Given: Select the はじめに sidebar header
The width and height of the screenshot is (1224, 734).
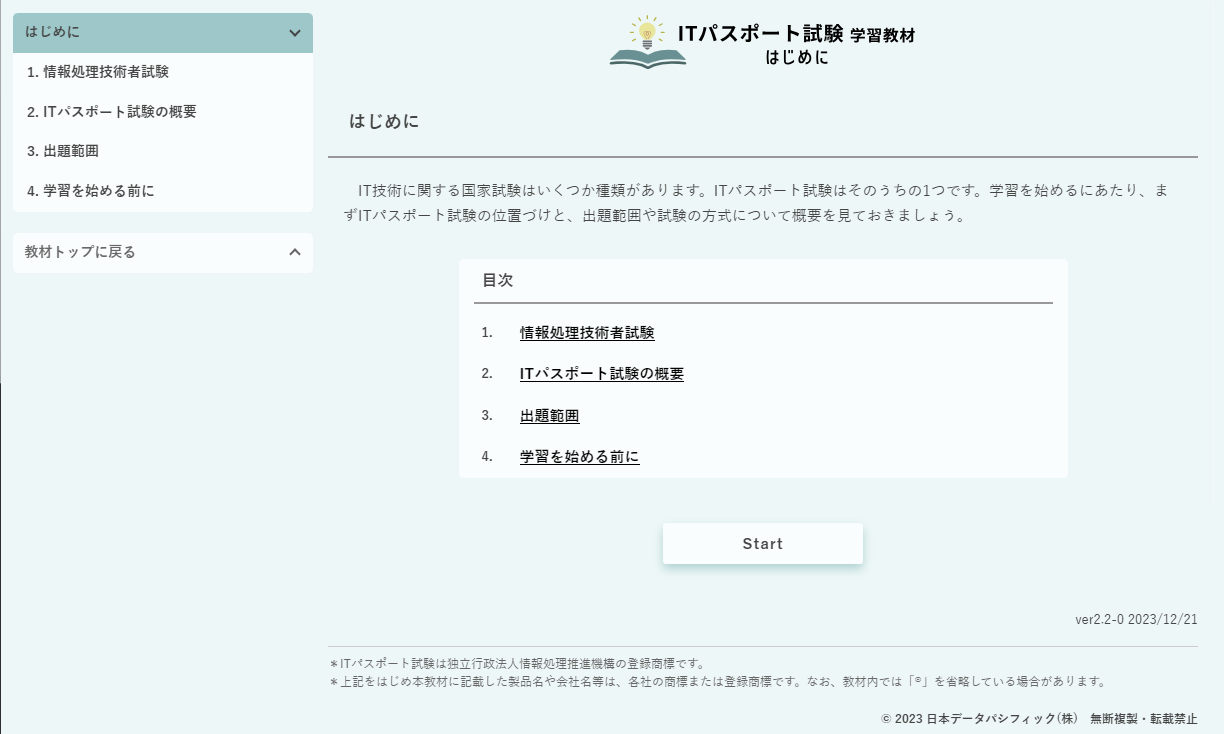Looking at the screenshot, I should click(x=163, y=33).
